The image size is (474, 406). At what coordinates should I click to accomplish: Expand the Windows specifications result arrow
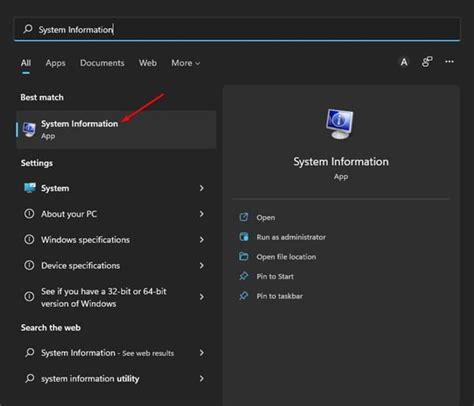pyautogui.click(x=202, y=240)
